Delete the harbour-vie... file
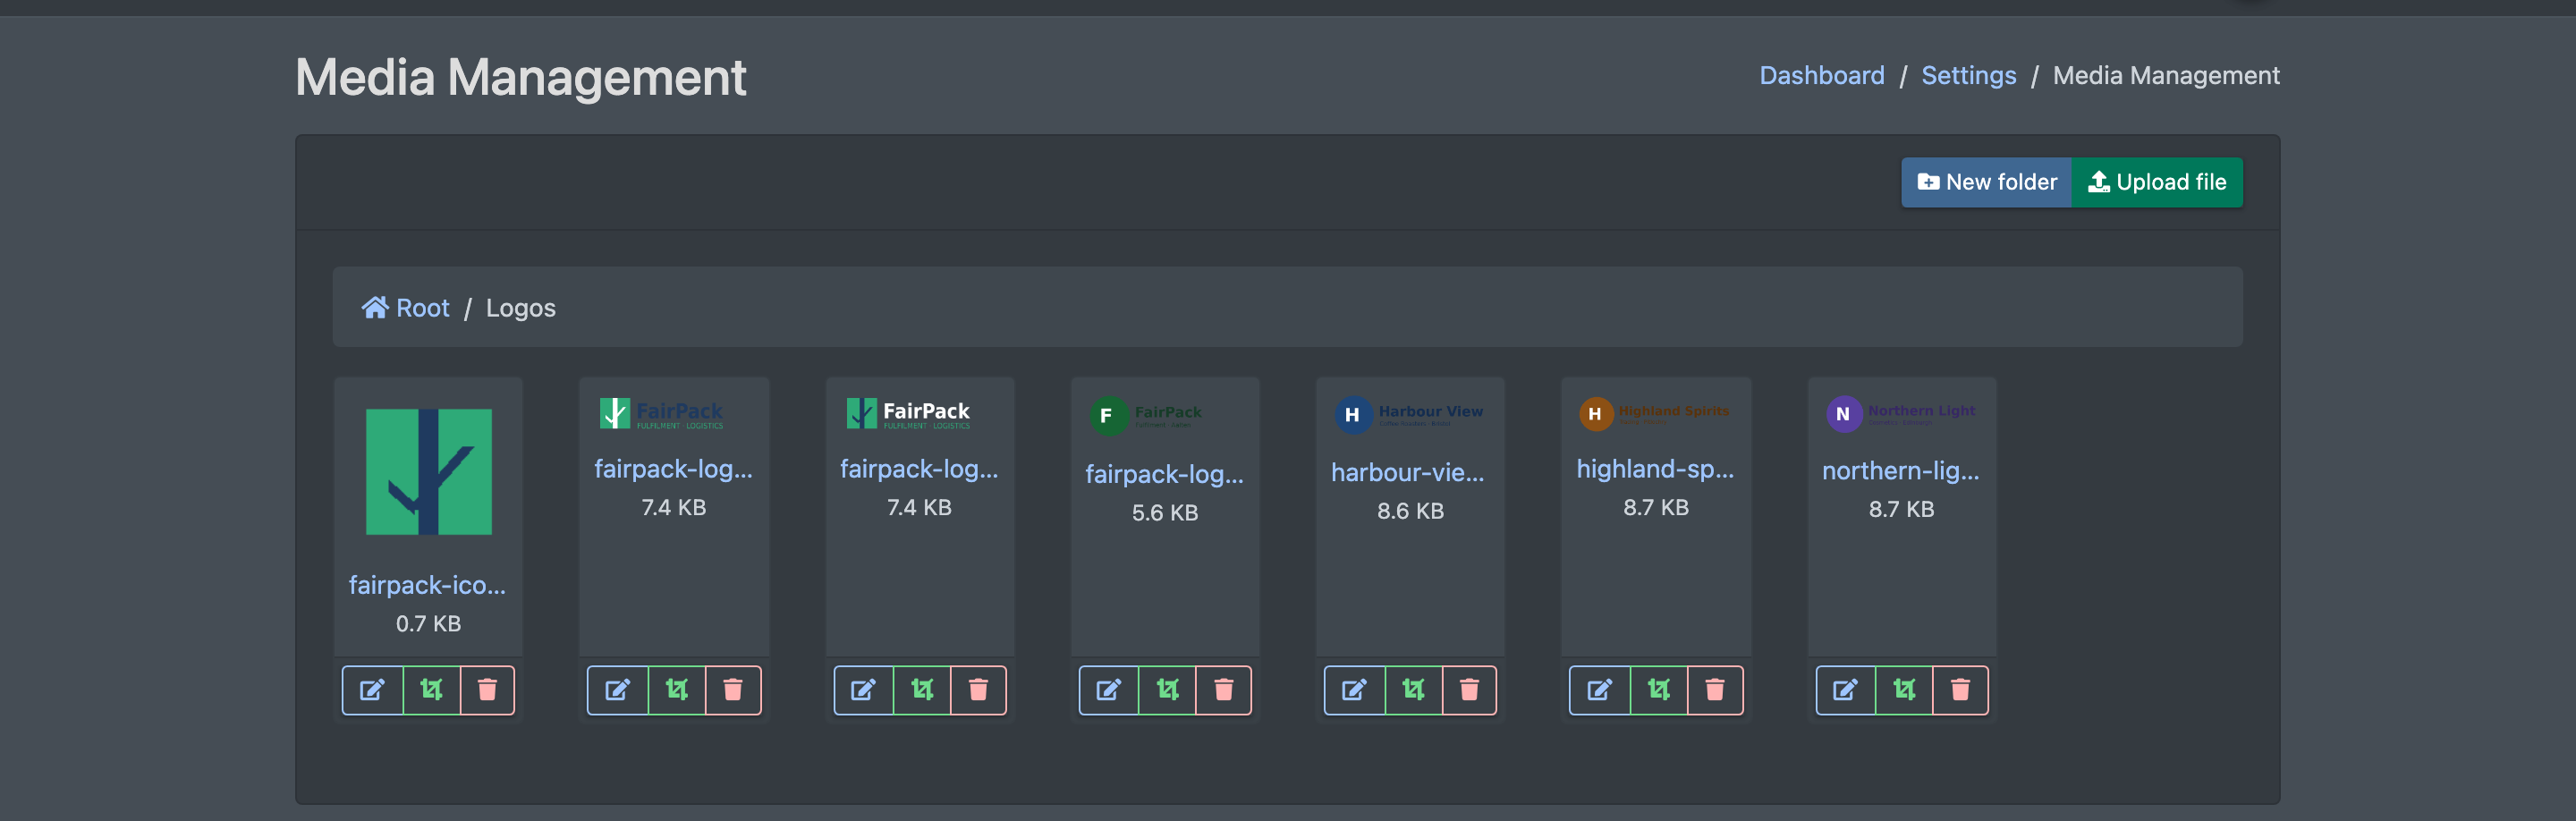This screenshot has height=821, width=2576. tap(1469, 690)
